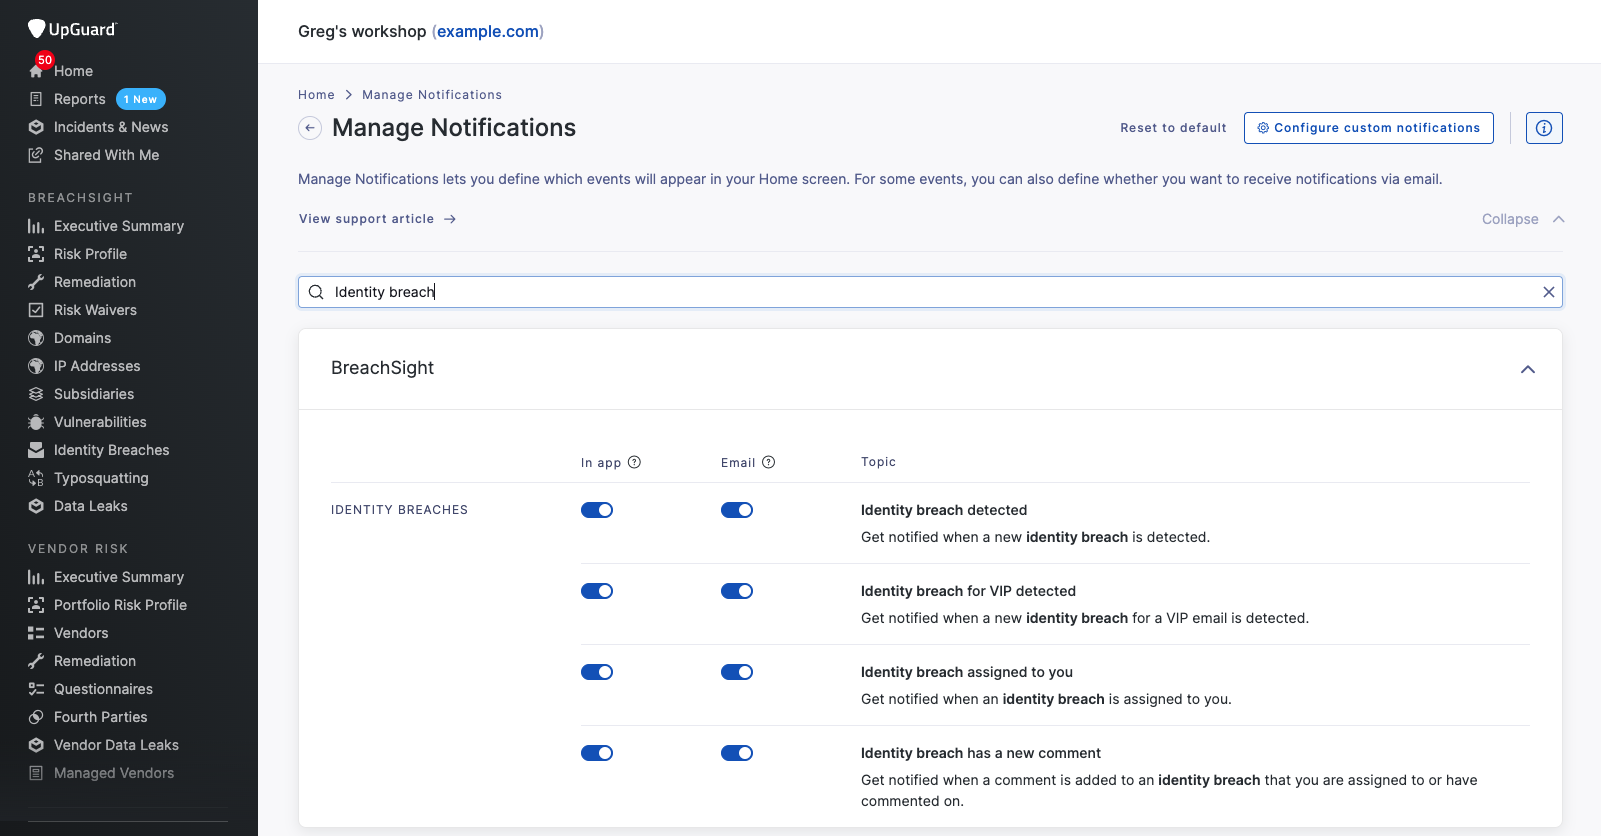This screenshot has height=836, width=1601.
Task: Click the back arrow beside Manage Notifications
Action: [x=310, y=128]
